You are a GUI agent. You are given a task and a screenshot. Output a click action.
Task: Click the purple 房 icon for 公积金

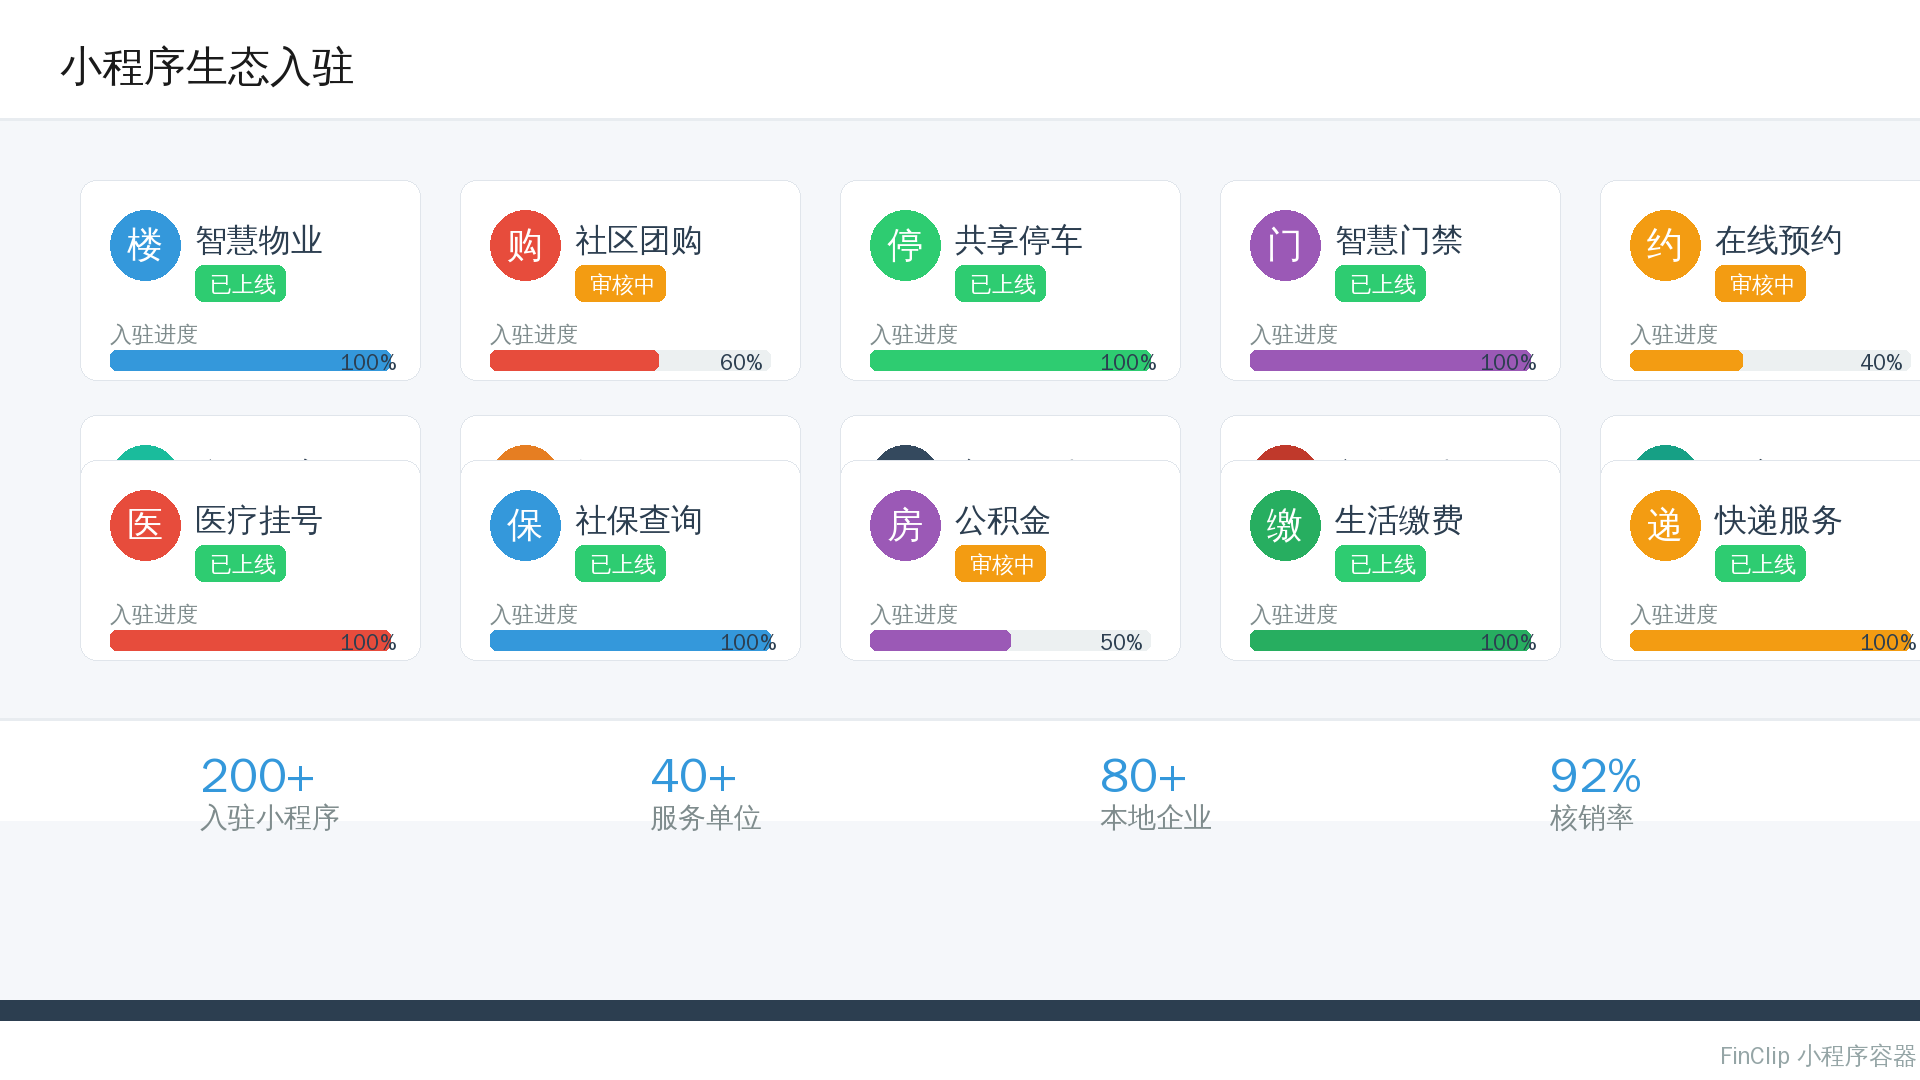click(x=905, y=525)
